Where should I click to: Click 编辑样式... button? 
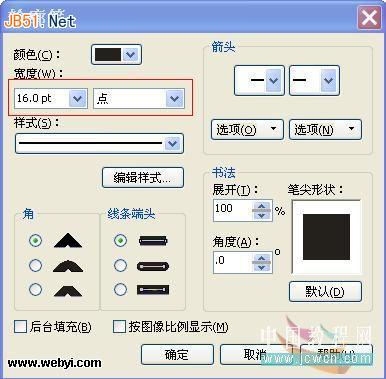click(143, 178)
